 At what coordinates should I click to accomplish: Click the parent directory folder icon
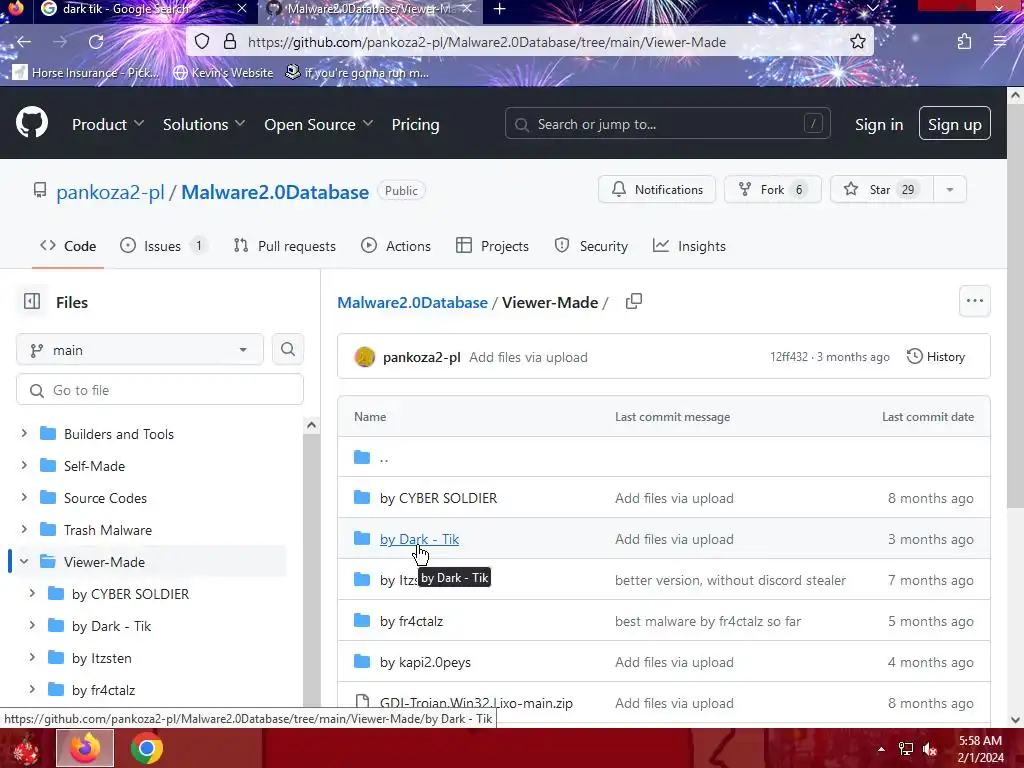point(362,457)
